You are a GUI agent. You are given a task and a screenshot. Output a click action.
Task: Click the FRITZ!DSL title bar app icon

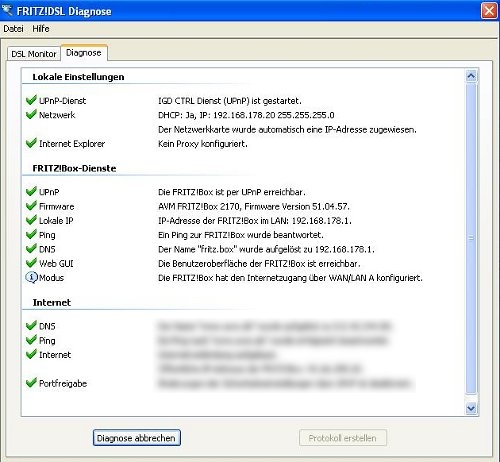point(7,10)
